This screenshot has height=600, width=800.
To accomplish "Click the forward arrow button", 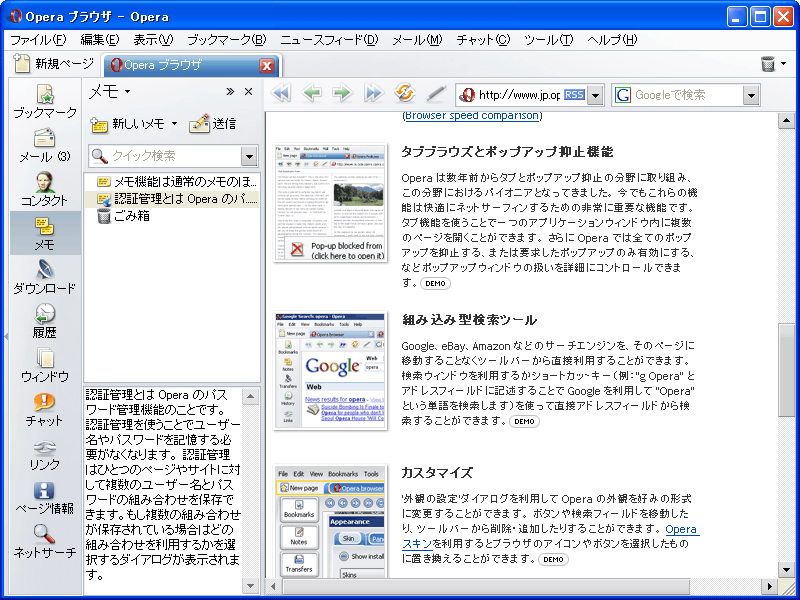I will point(342,93).
